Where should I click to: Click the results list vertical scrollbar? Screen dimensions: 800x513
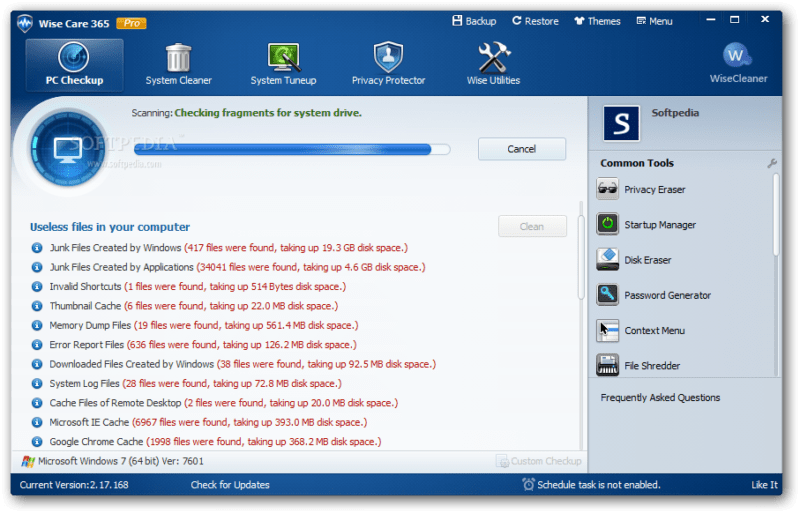[x=581, y=258]
